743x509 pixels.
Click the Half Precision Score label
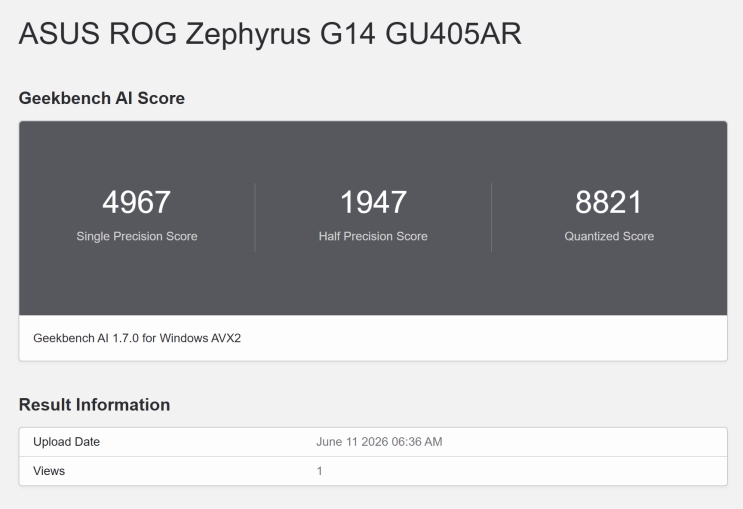pos(373,236)
